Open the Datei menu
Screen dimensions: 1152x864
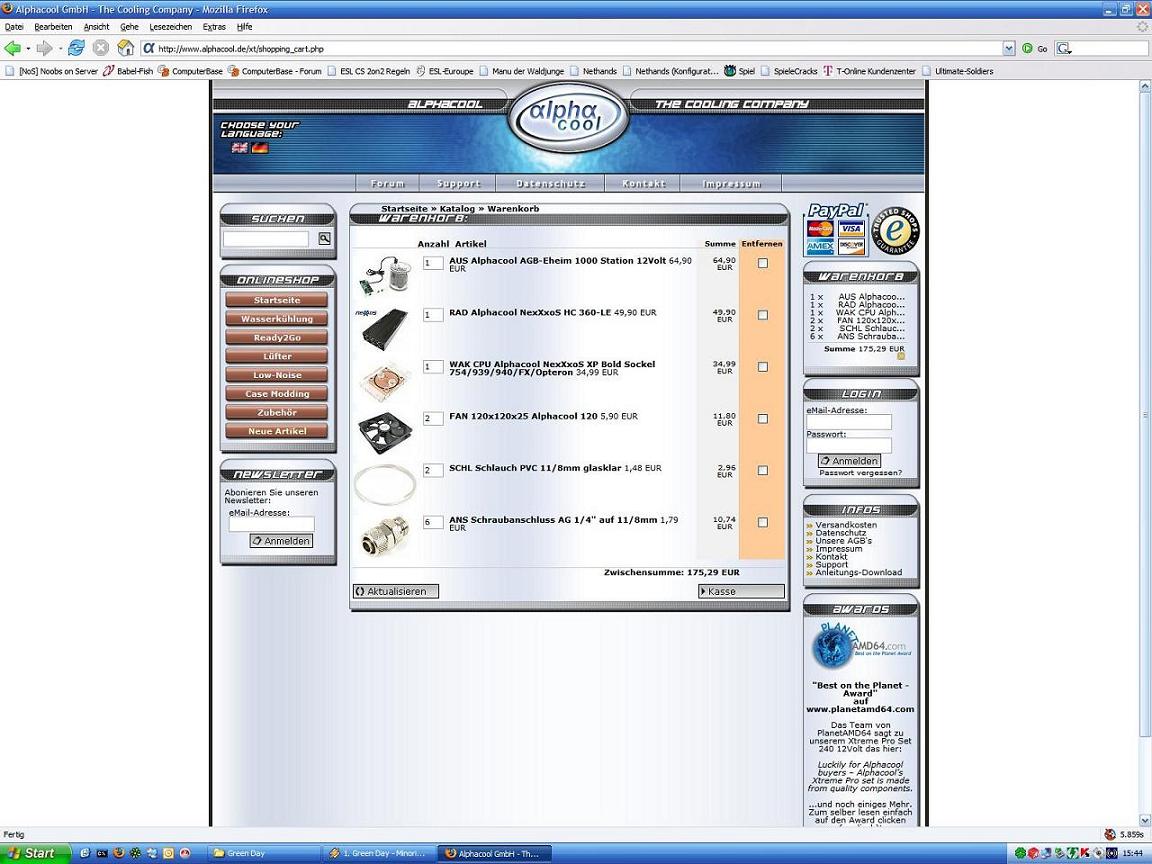14,26
